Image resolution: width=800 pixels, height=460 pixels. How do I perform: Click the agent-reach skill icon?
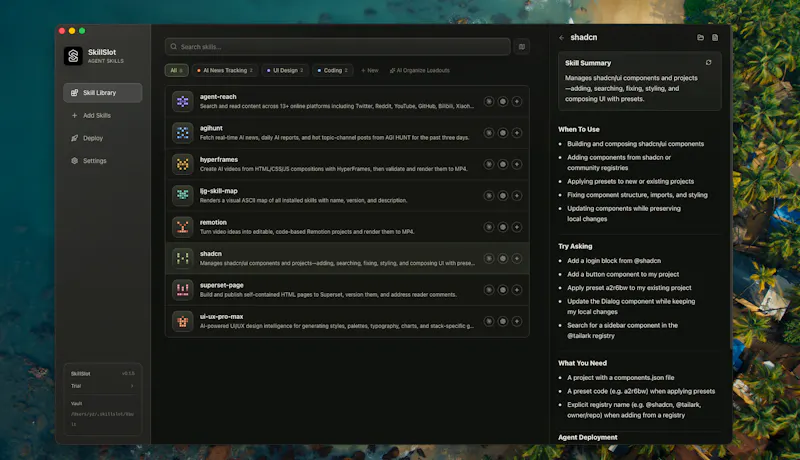tap(183, 101)
